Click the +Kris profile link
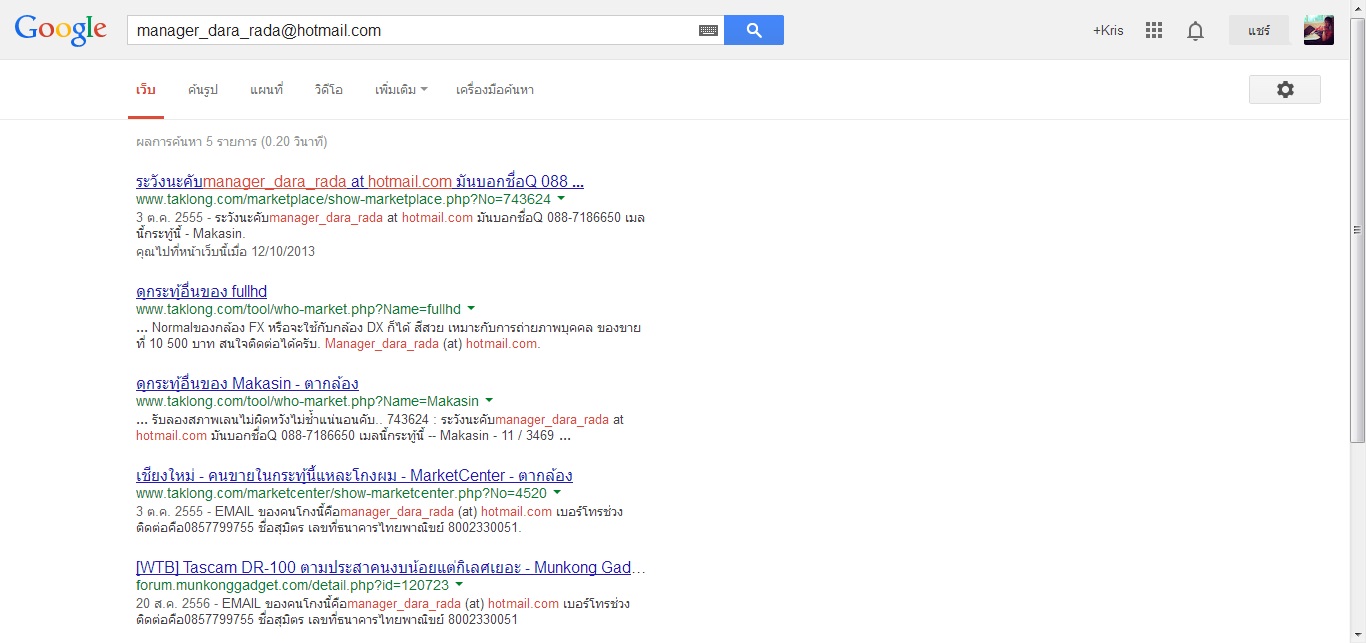The width and height of the screenshot is (1366, 643). [1108, 30]
